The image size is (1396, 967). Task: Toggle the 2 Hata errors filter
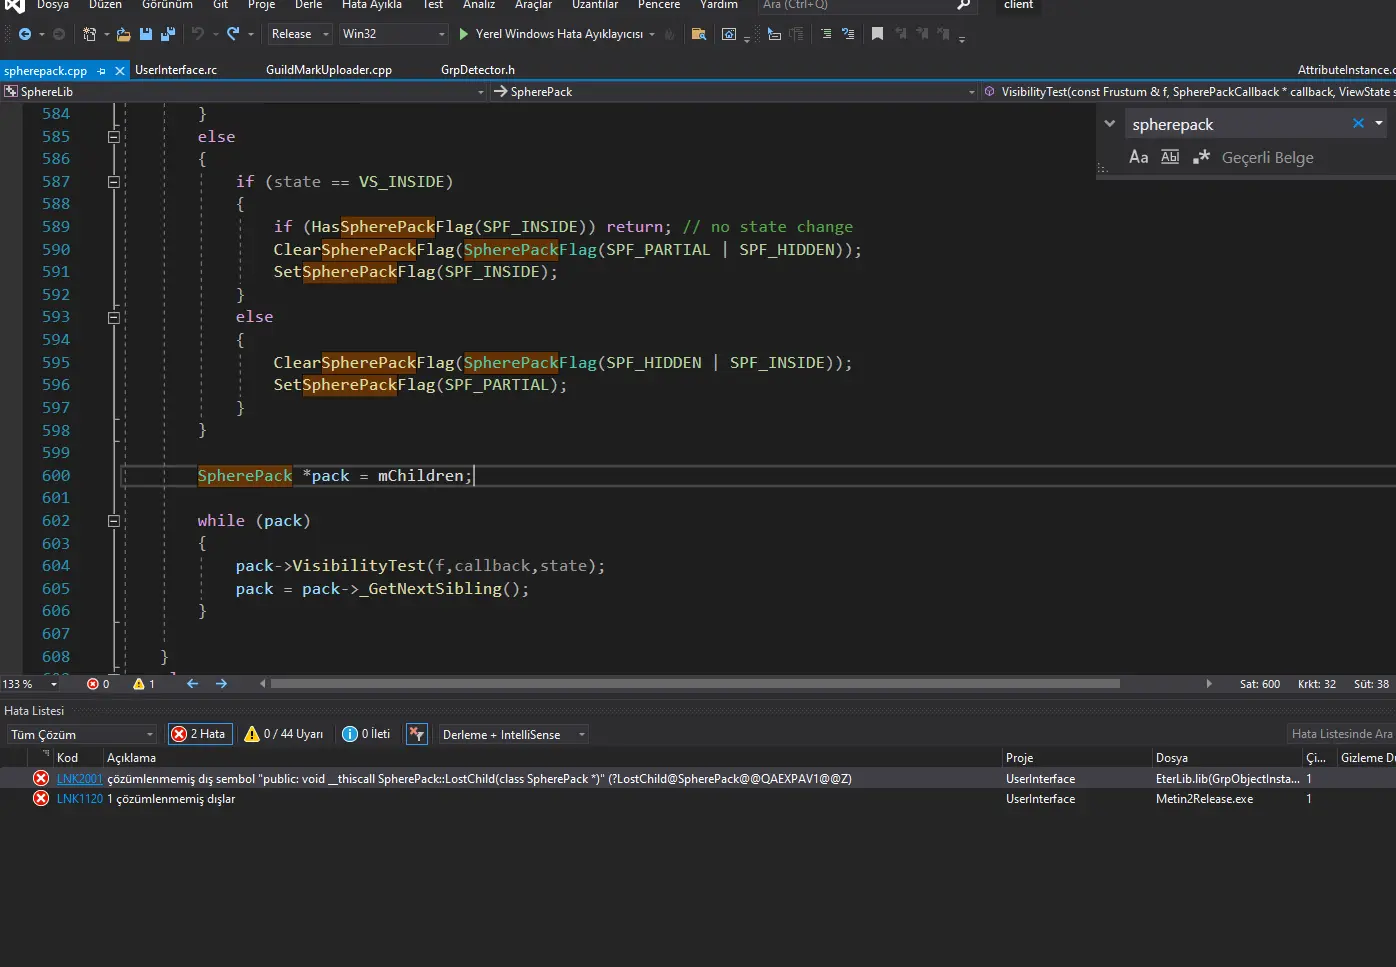[200, 734]
